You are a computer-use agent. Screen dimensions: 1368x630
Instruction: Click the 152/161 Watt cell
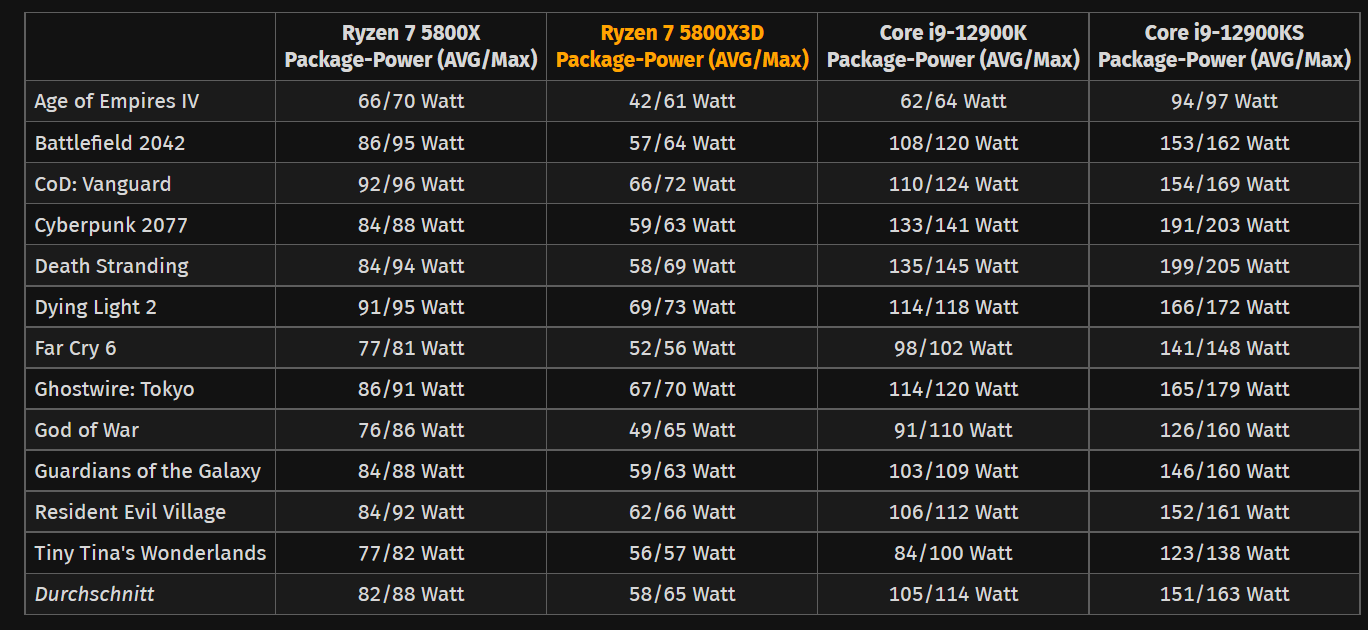[1224, 512]
